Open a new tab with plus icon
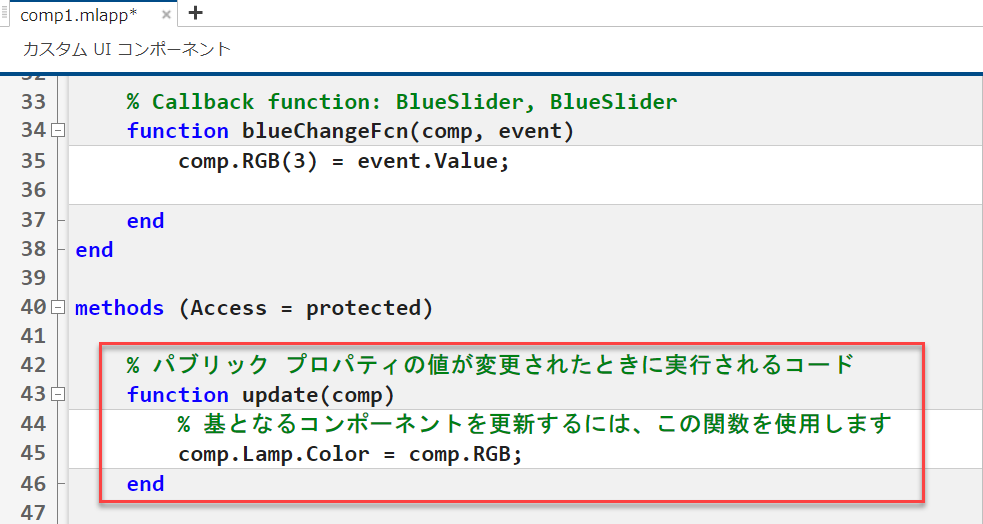The image size is (983, 524). tap(196, 13)
